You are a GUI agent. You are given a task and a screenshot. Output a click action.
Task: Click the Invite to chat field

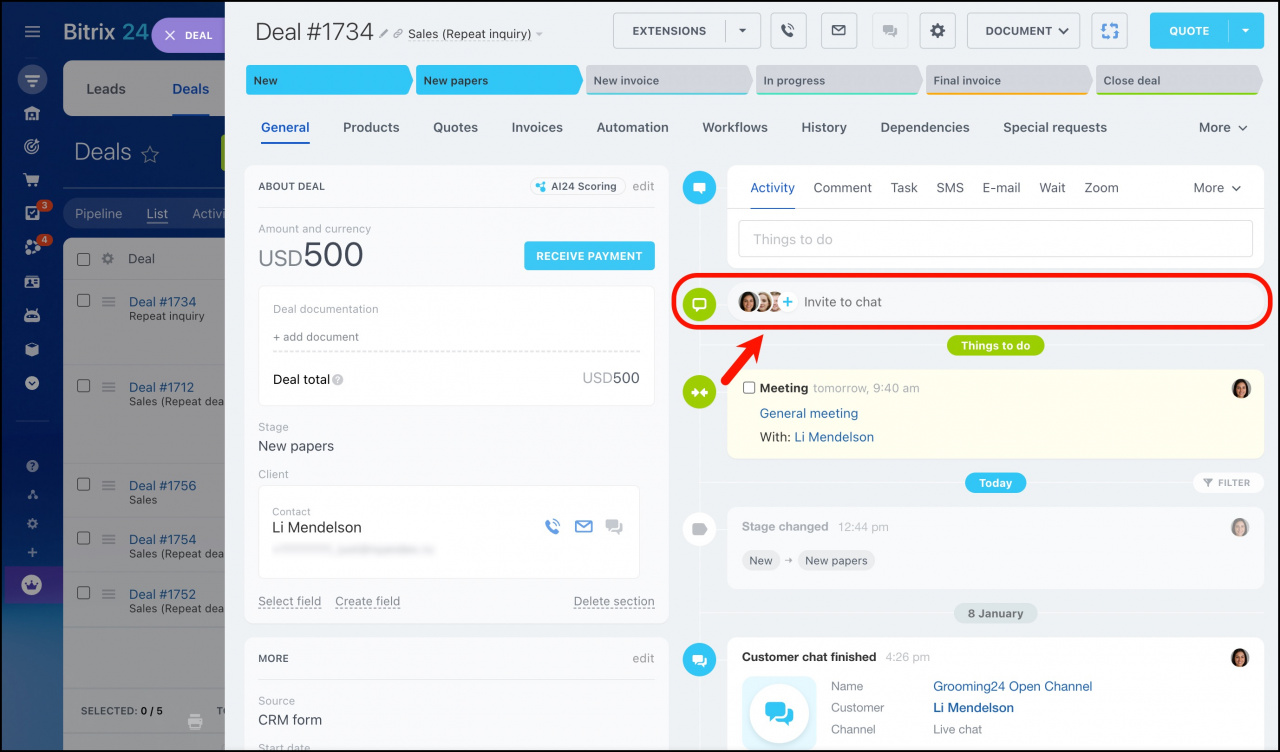995,302
